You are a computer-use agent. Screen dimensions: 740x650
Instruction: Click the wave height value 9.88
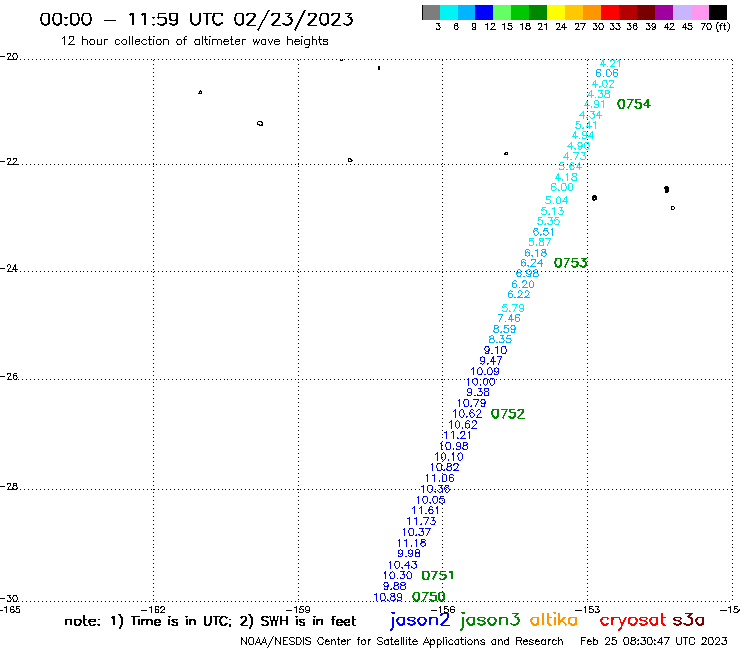click(395, 586)
